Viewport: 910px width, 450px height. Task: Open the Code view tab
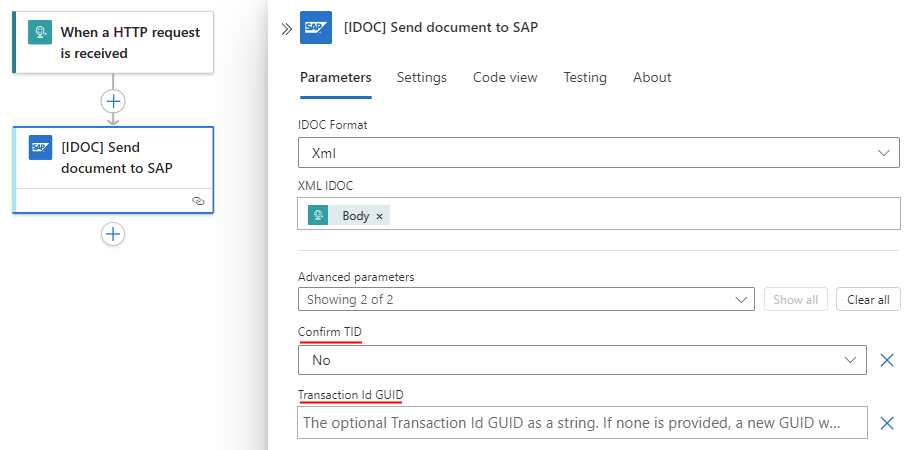505,77
